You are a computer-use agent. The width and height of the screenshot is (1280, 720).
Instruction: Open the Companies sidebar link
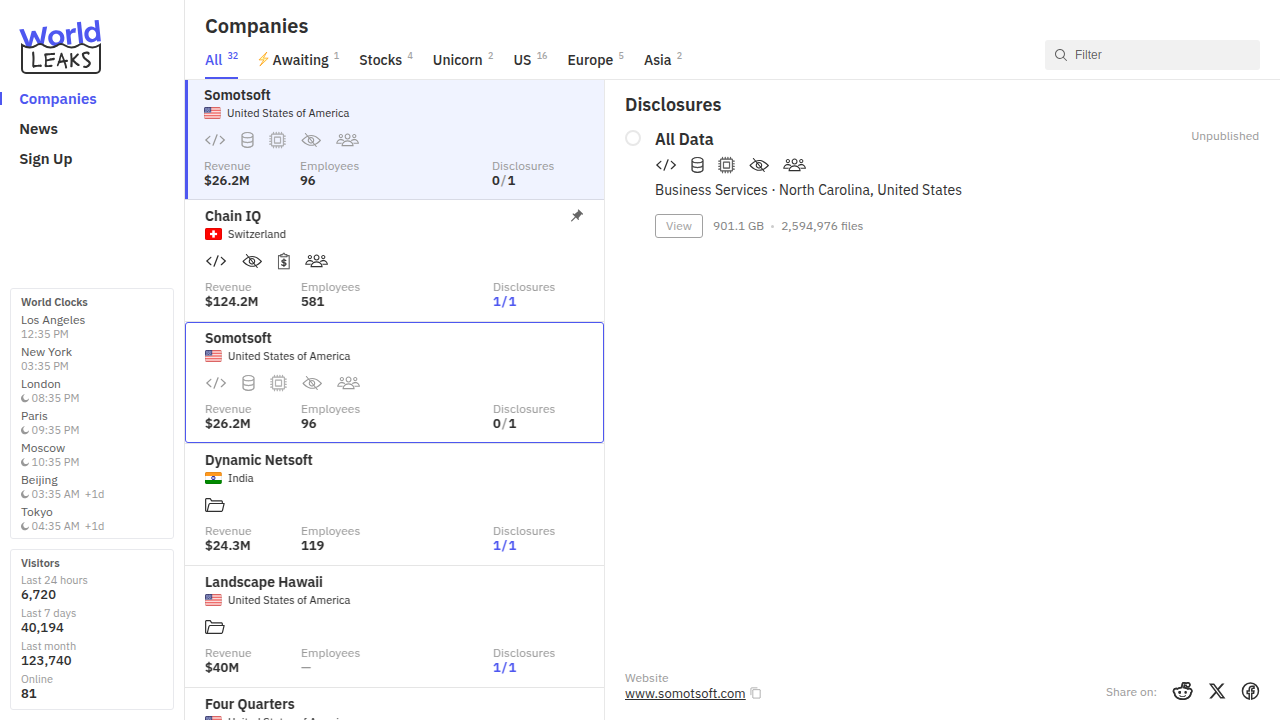coord(58,99)
